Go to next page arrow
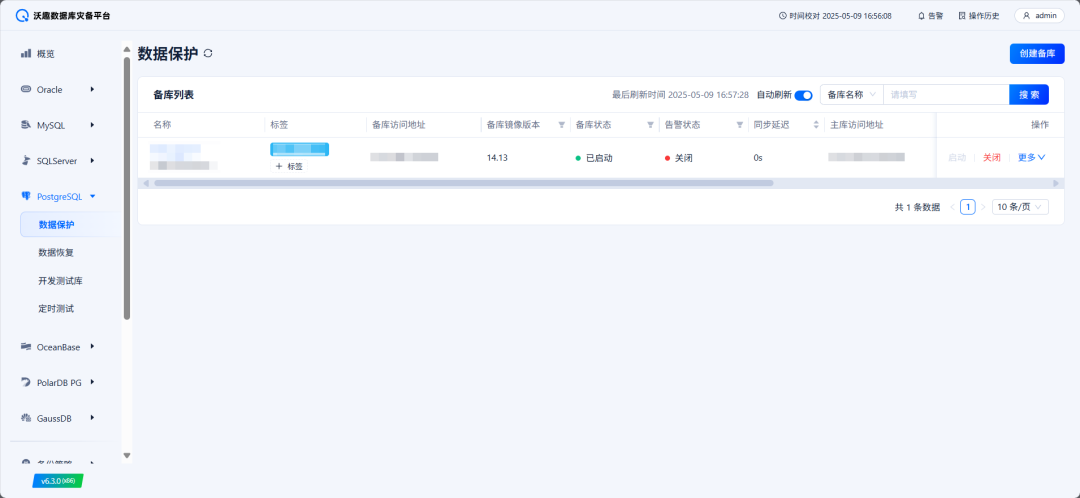The height and width of the screenshot is (498, 1080). tap(983, 207)
